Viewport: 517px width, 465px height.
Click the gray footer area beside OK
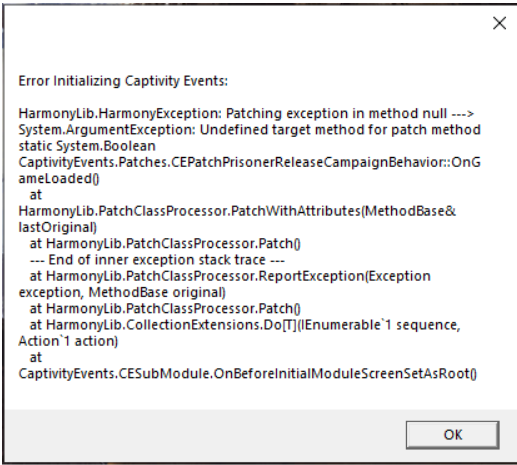[x=203, y=435]
